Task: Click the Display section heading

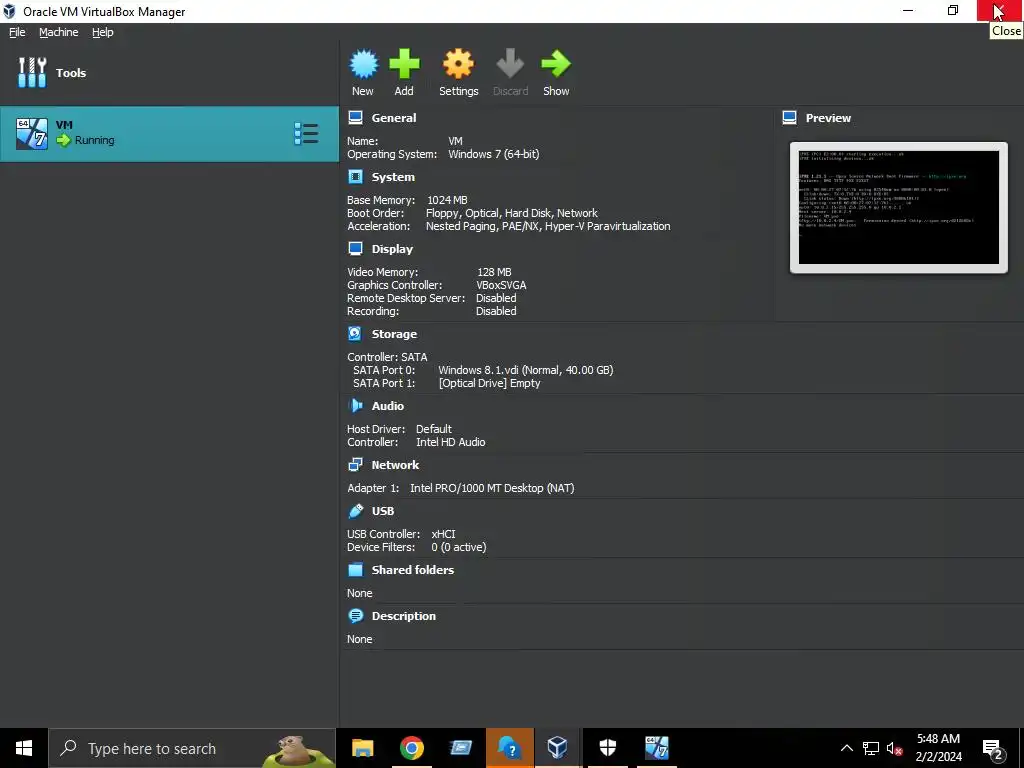Action: 392,249
